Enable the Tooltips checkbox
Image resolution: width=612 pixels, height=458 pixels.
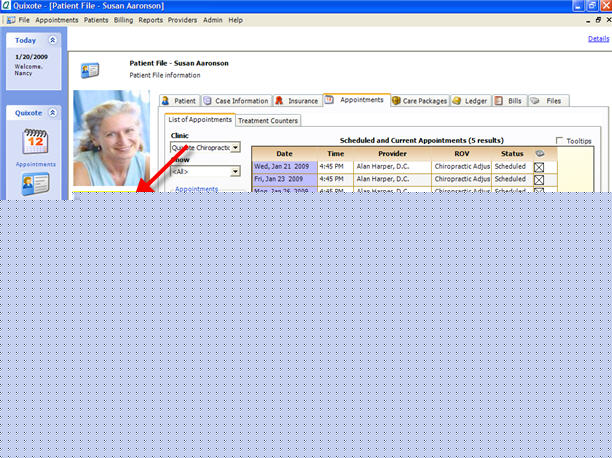pyautogui.click(x=559, y=140)
